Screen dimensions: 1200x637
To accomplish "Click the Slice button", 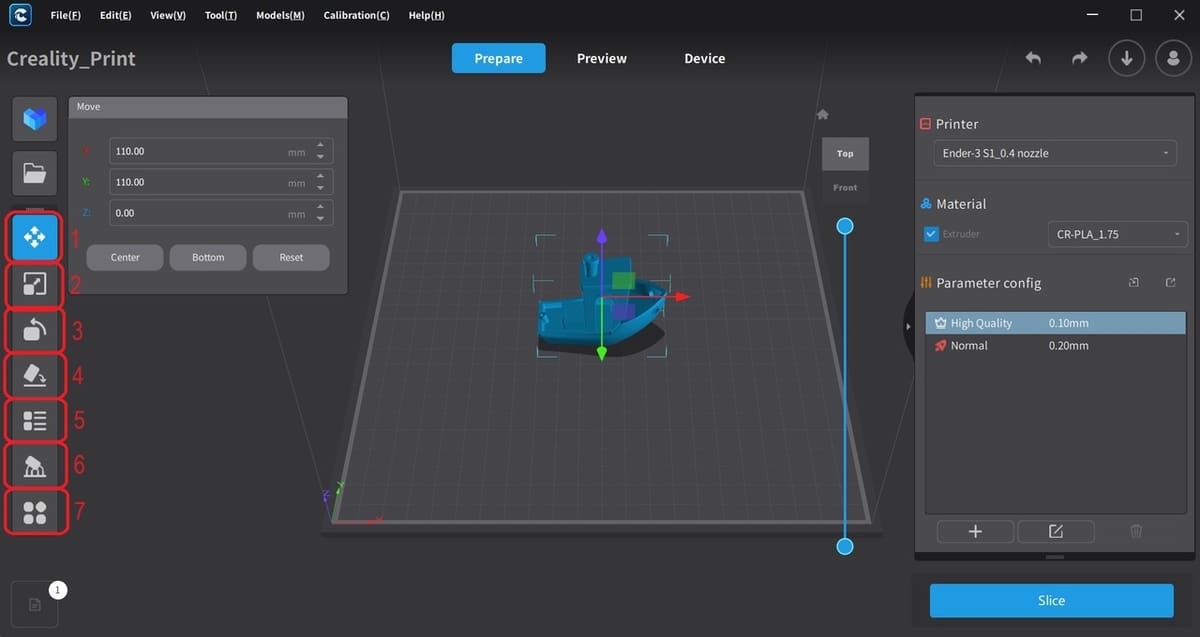I will pos(1051,600).
